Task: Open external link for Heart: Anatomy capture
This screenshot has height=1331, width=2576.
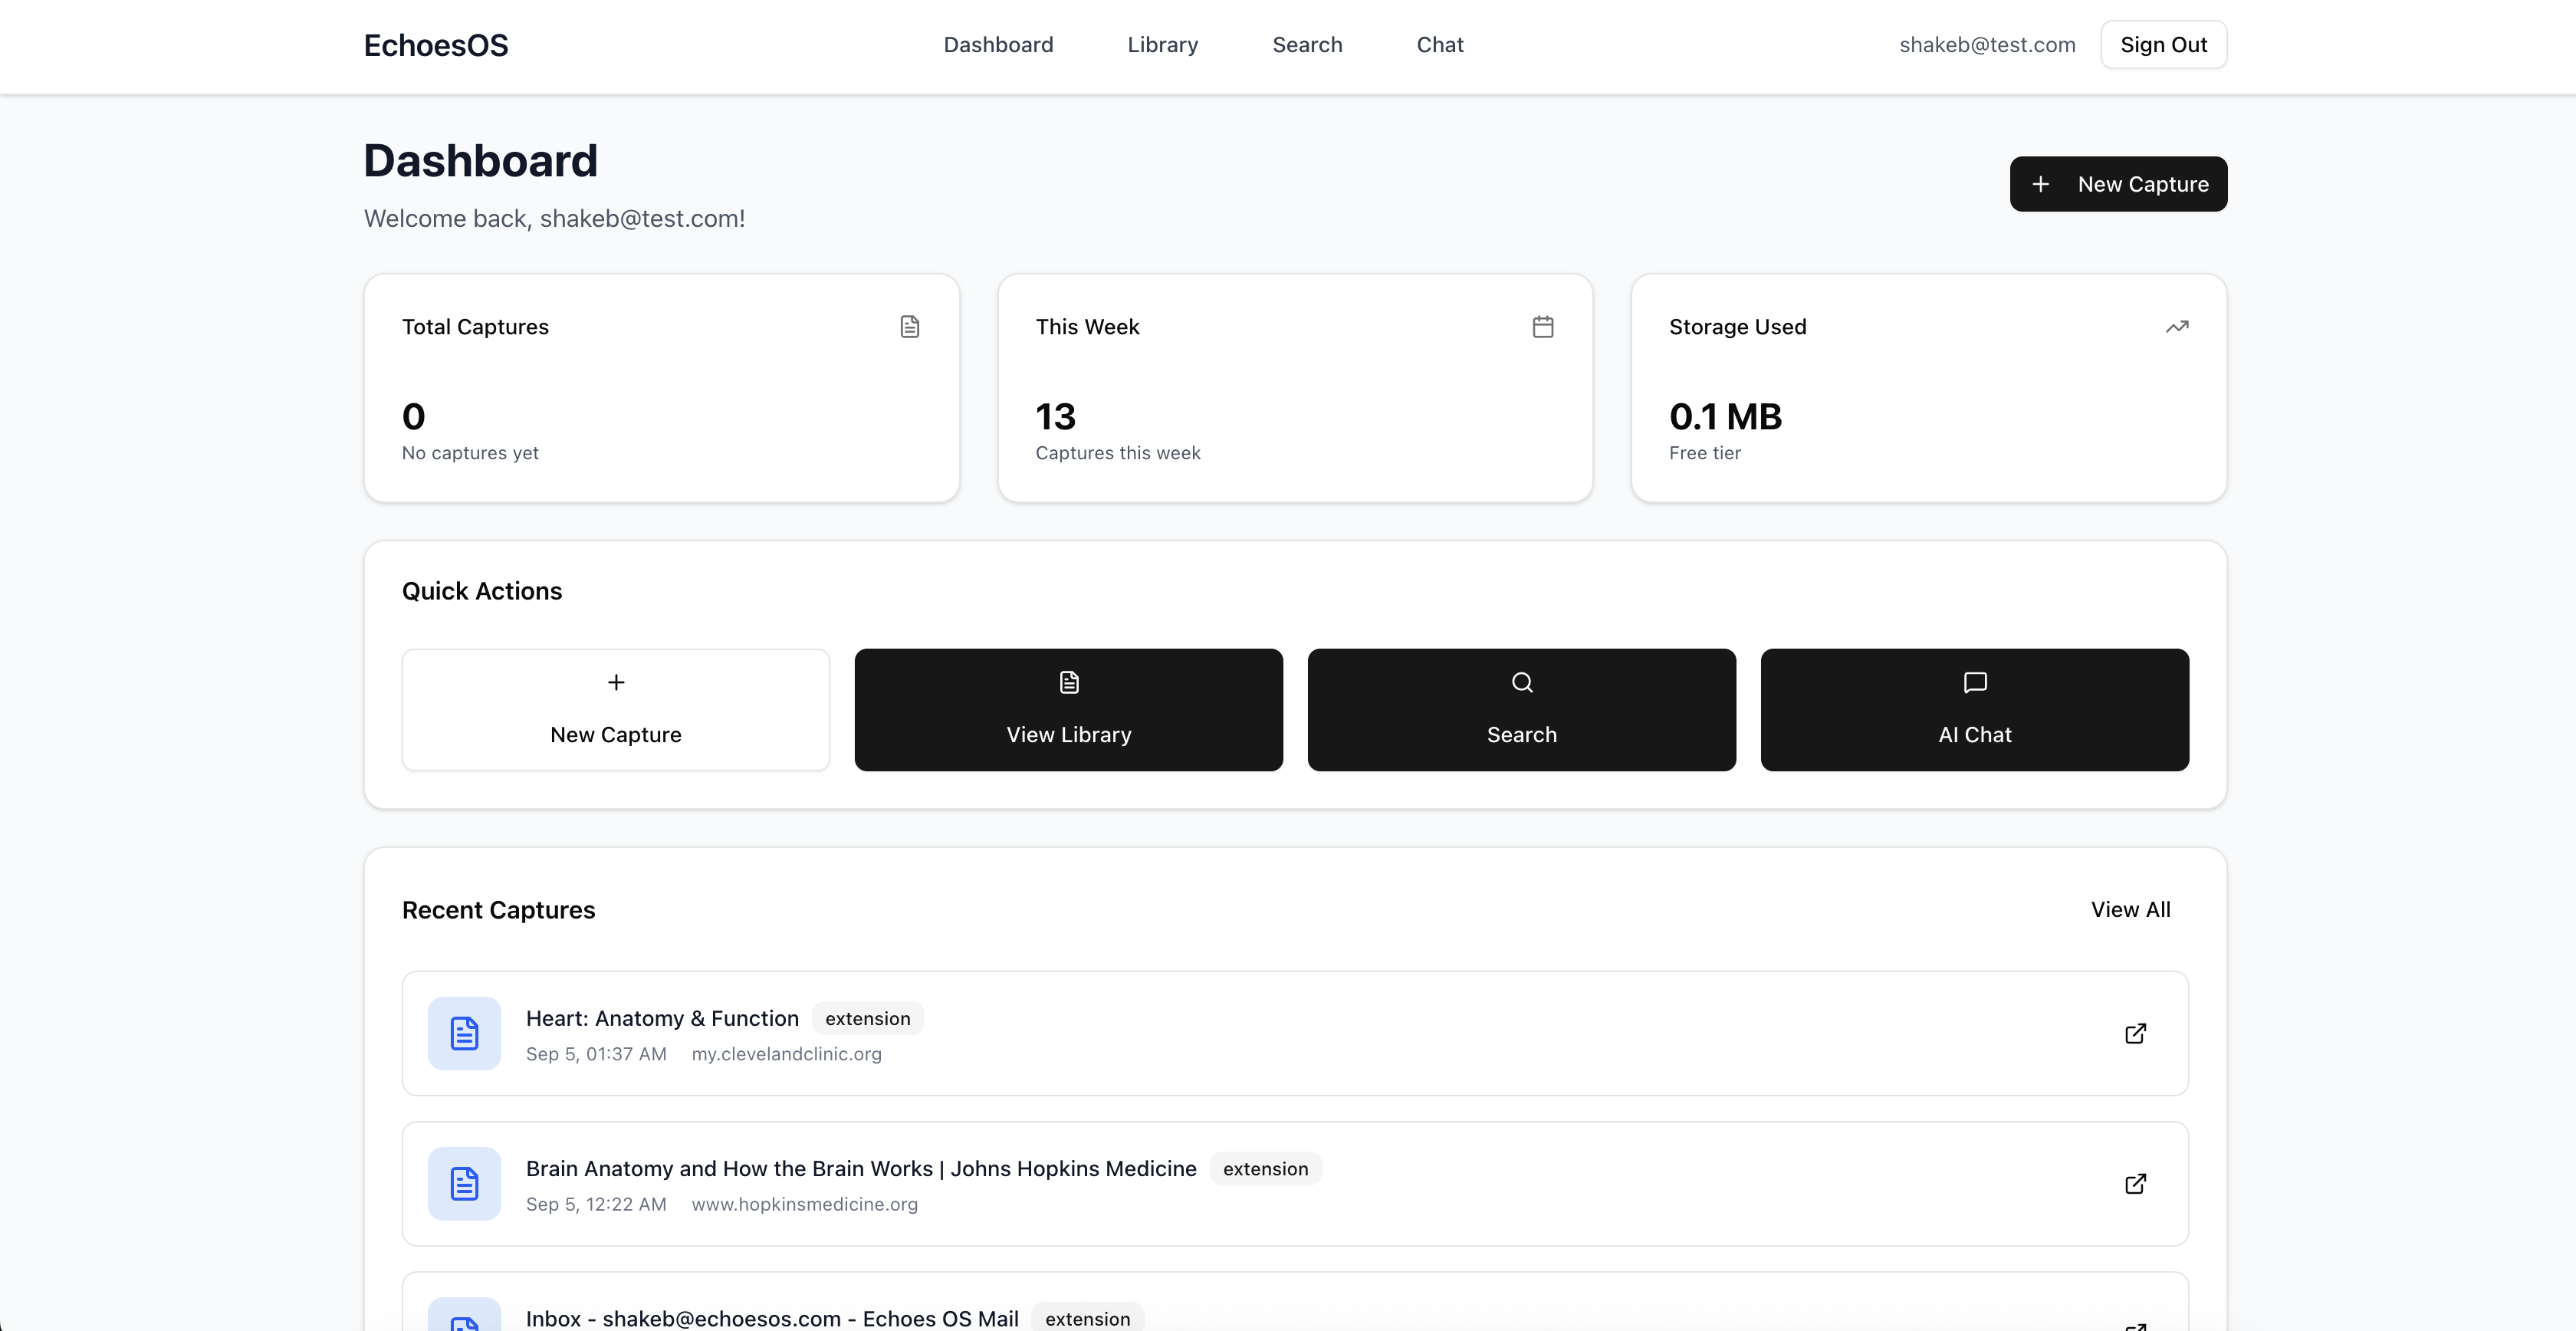Action: coord(2135,1034)
